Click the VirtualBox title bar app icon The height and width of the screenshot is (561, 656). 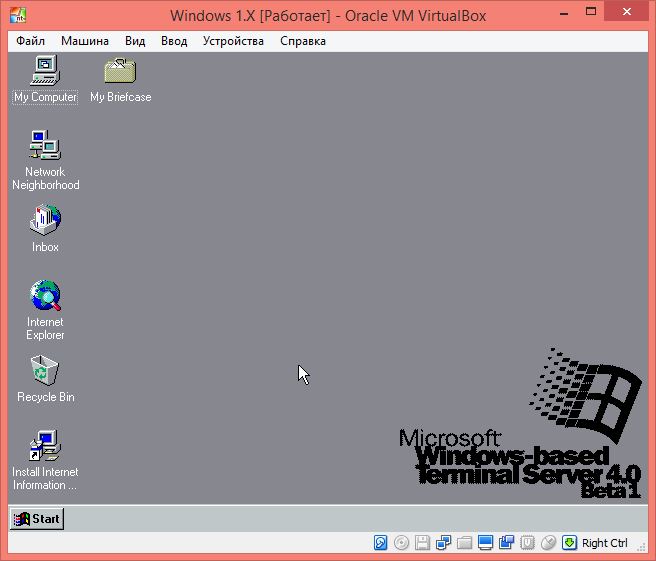click(18, 15)
